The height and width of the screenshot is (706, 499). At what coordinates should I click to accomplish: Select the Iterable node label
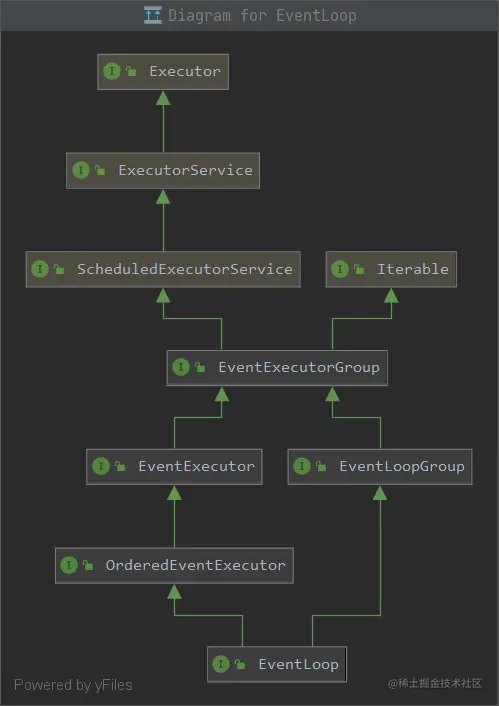point(413,269)
